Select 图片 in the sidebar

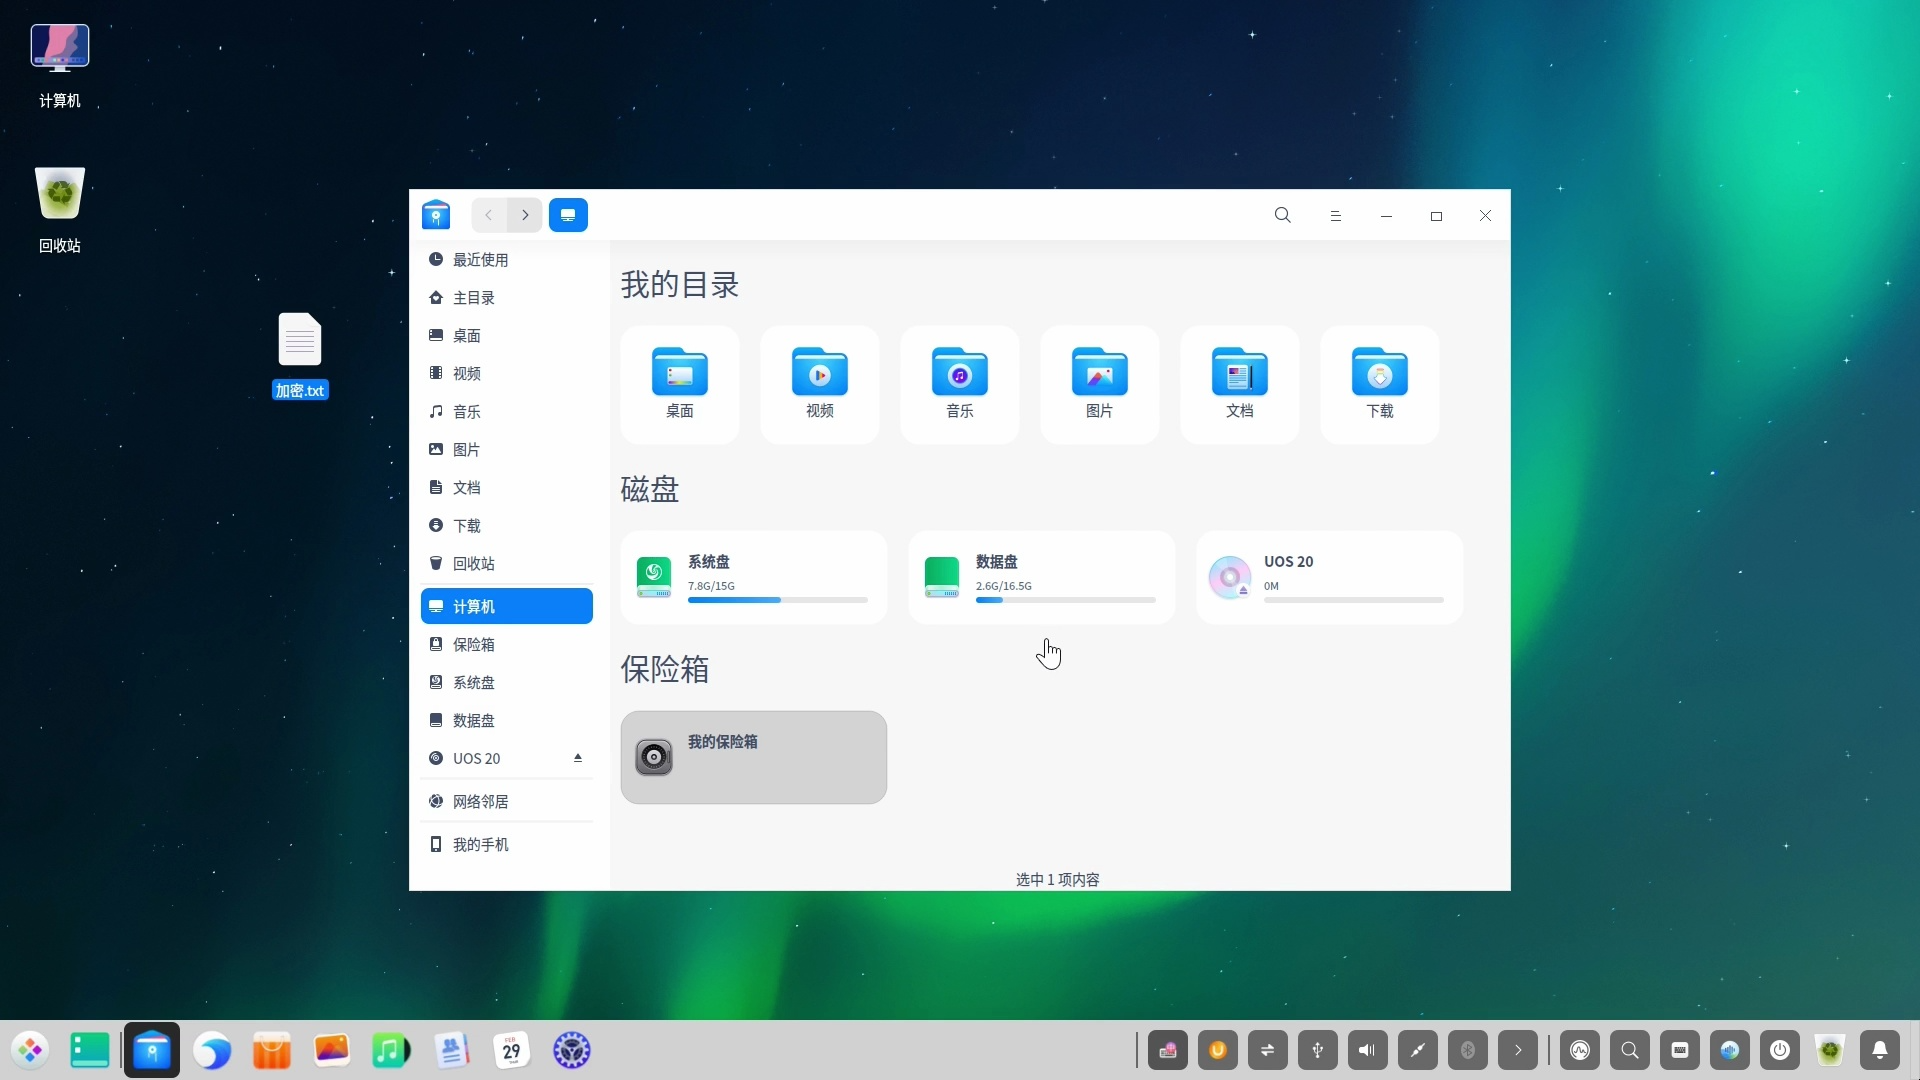tap(507, 450)
